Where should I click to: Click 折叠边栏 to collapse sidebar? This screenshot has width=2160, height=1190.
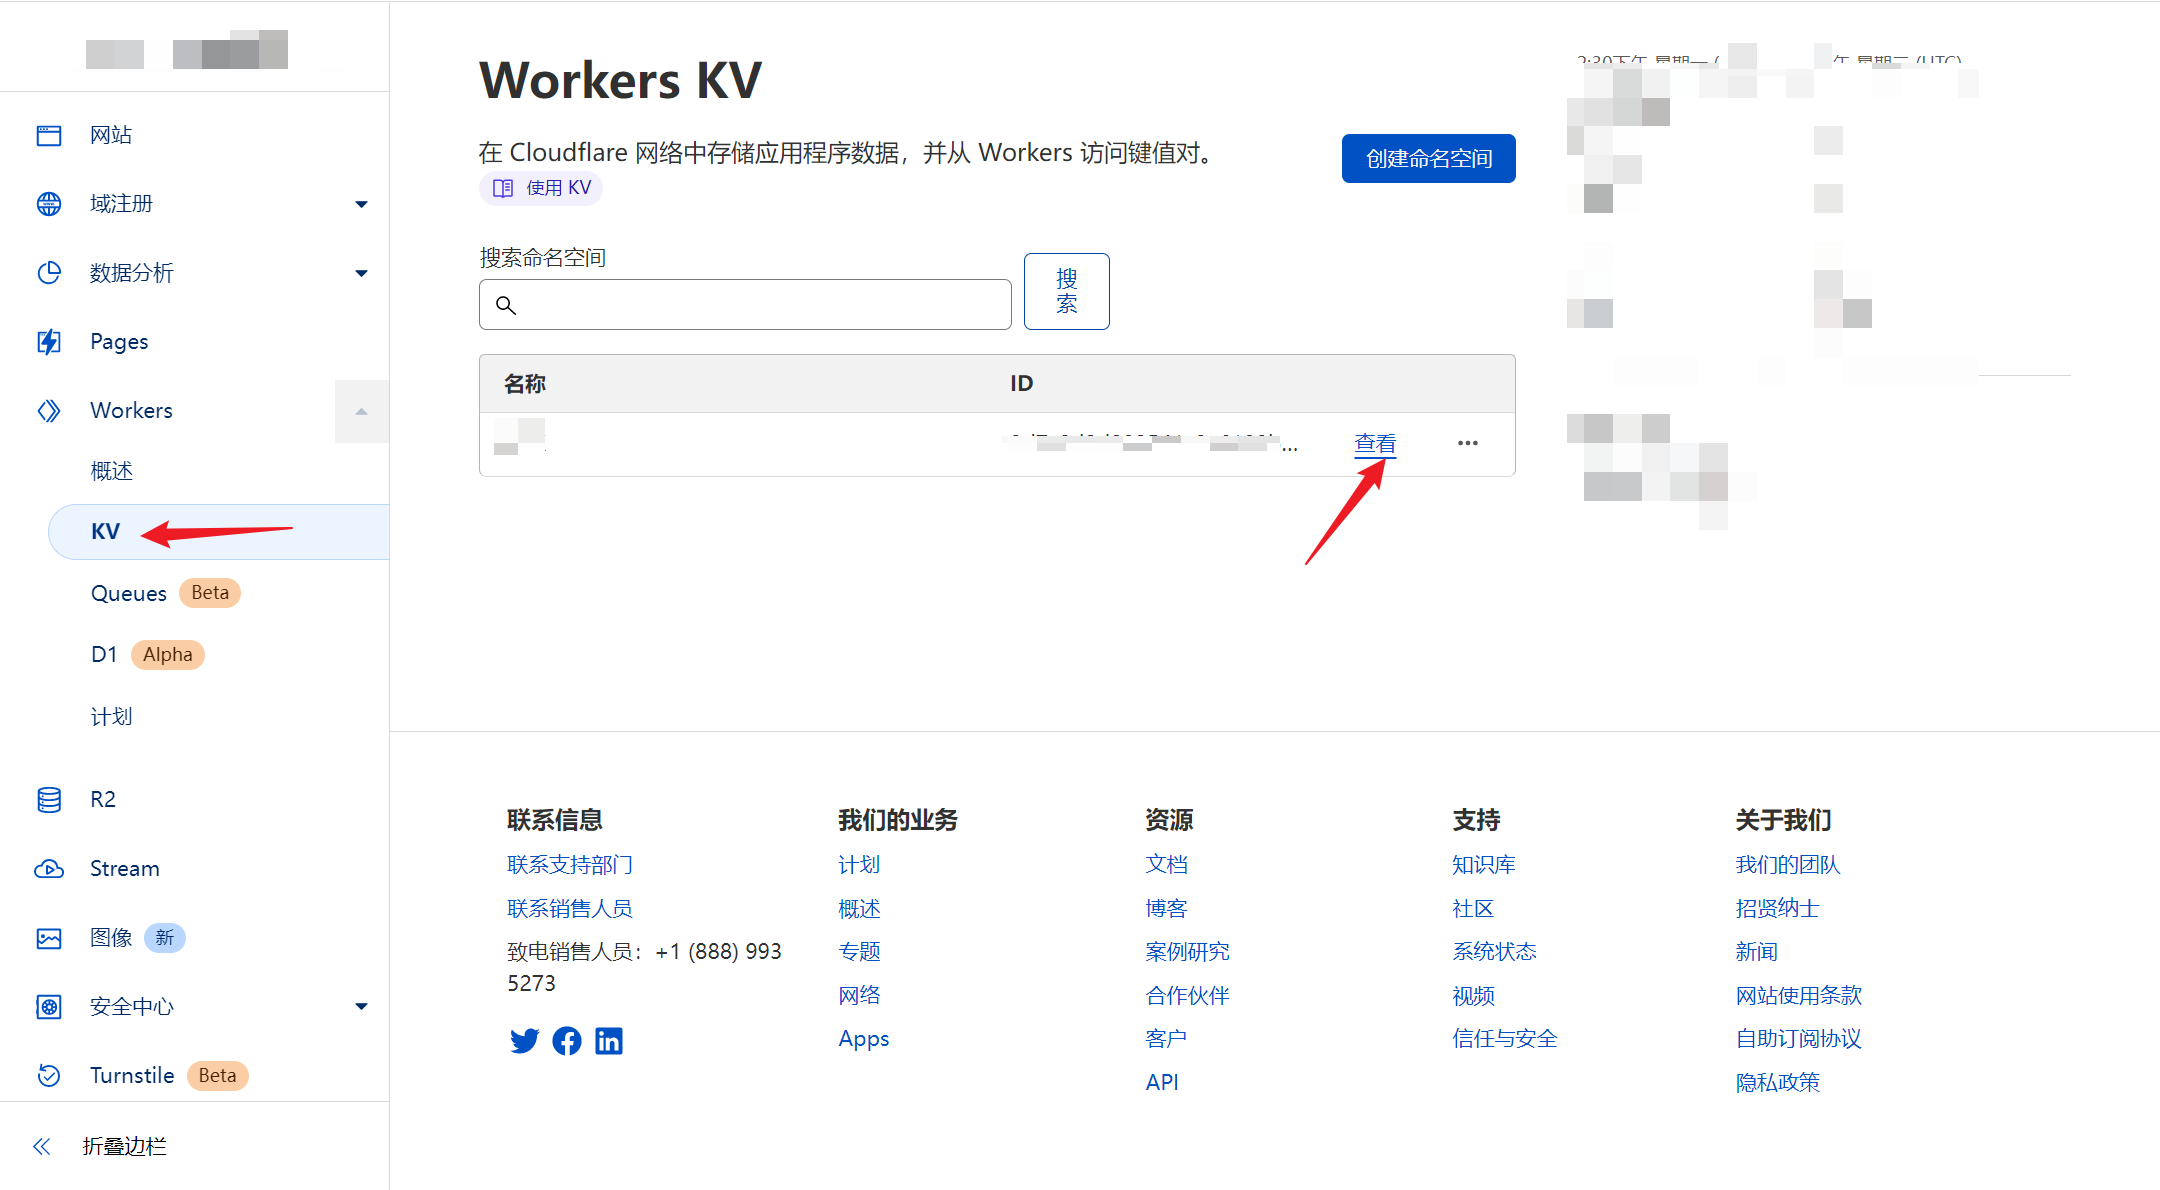[x=124, y=1147]
